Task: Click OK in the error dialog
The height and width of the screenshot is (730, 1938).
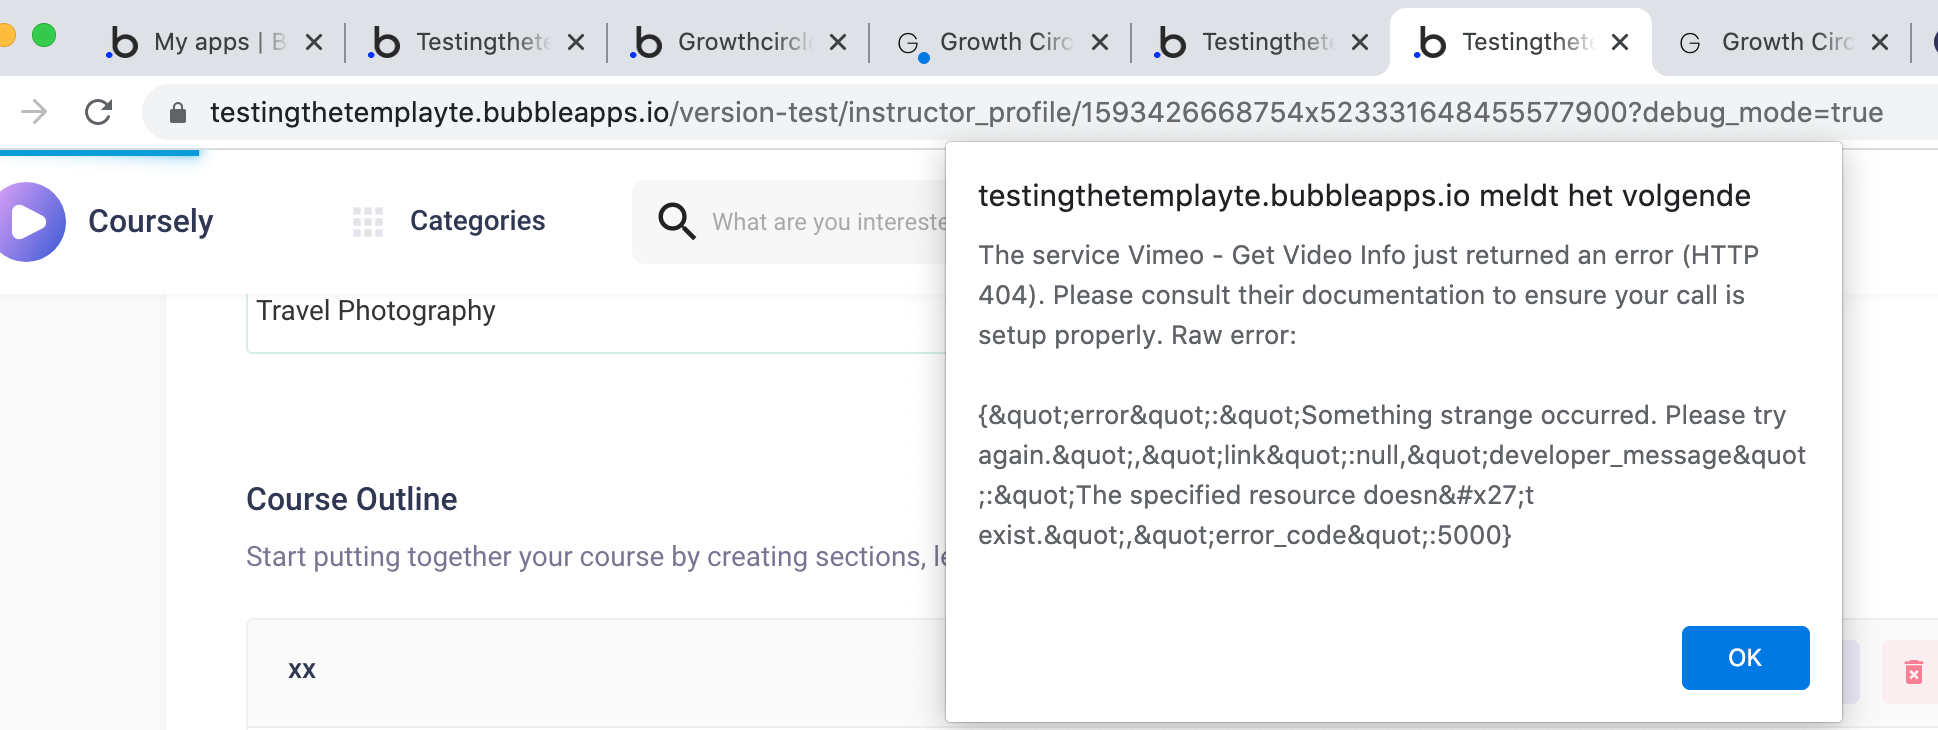Action: coord(1745,658)
